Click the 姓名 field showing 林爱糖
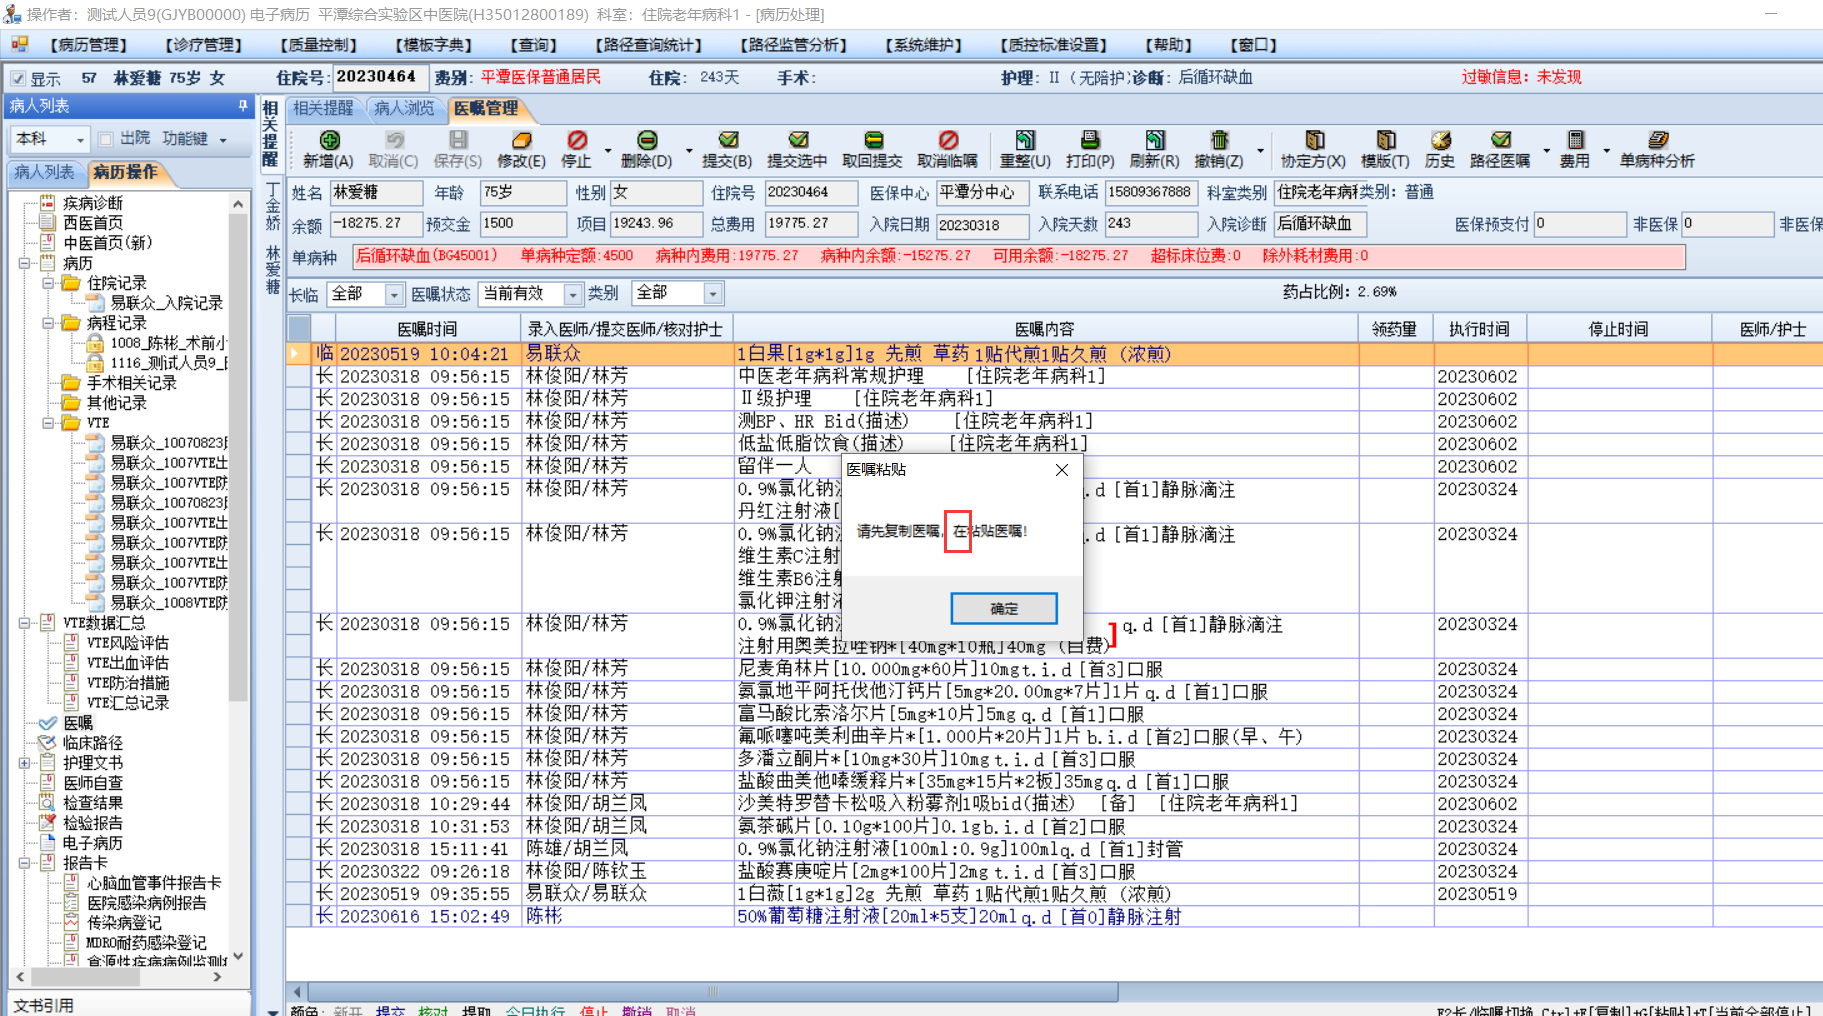 (376, 192)
